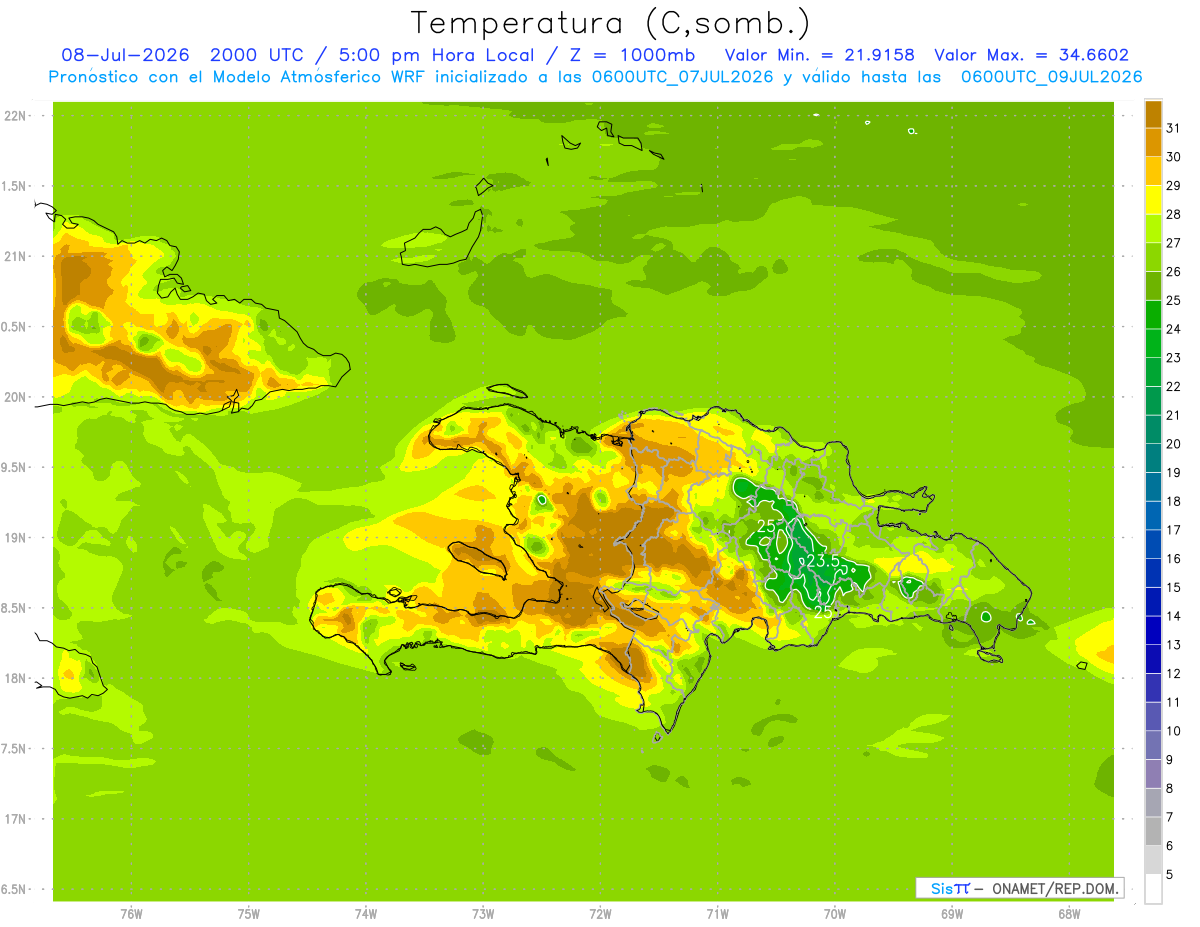This screenshot has height=927, width=1200.
Task: Click the "22N" latitude axis label
Action: coord(14,116)
